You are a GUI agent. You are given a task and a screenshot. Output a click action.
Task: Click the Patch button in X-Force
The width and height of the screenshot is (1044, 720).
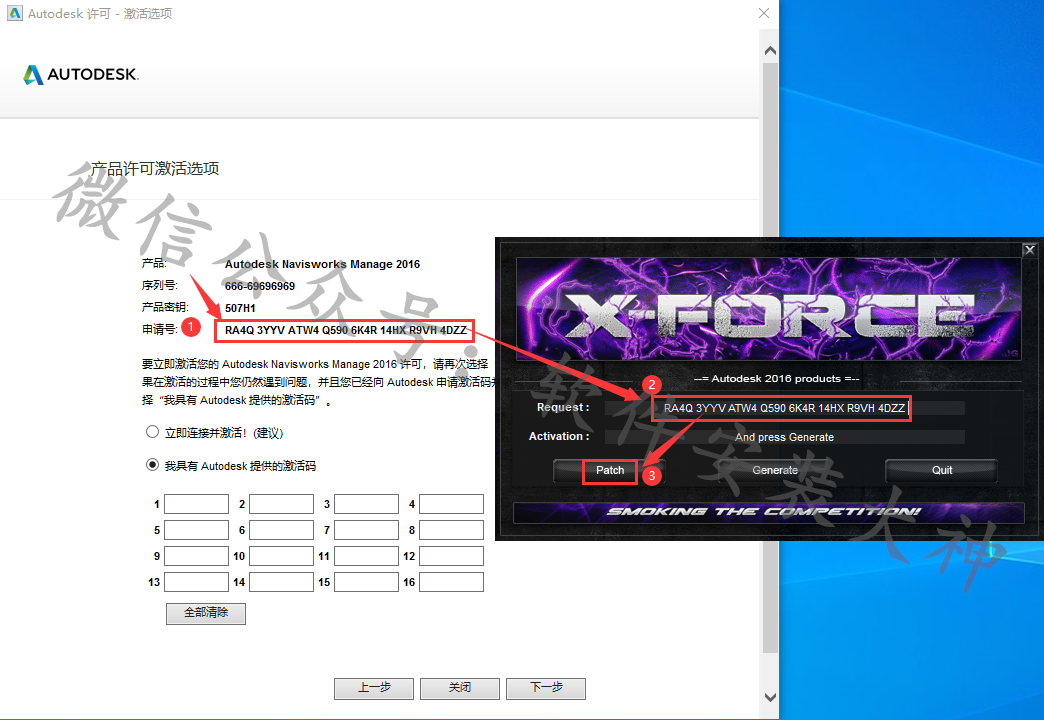pyautogui.click(x=610, y=470)
